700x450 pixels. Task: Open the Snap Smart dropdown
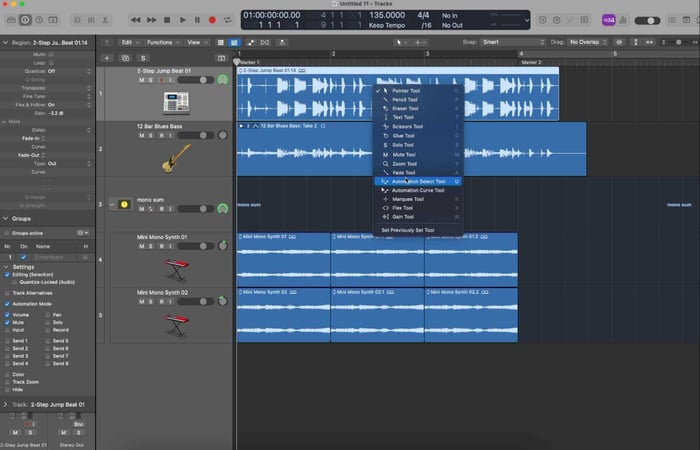513,42
